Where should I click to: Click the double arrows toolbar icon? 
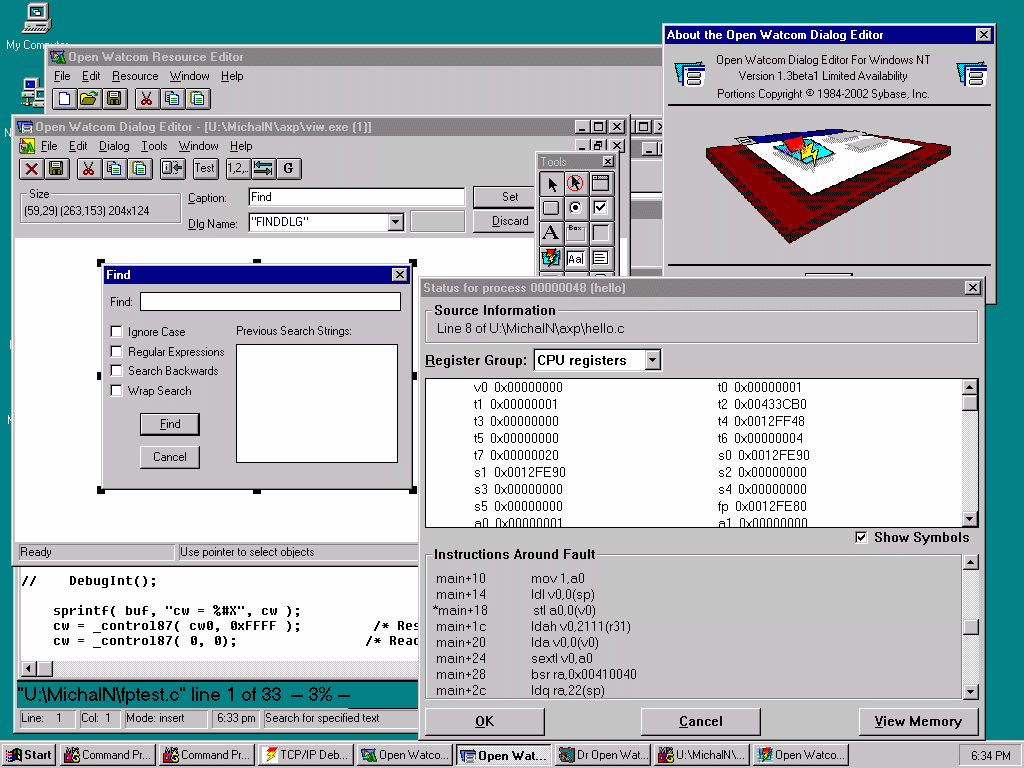pyautogui.click(x=263, y=168)
